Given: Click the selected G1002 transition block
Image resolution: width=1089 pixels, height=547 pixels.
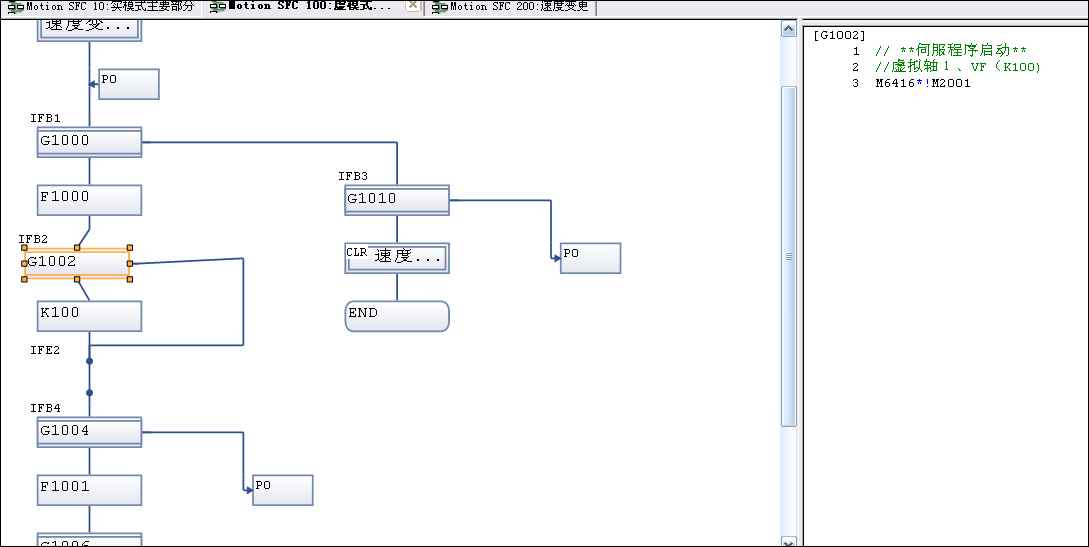Looking at the screenshot, I should click(77, 263).
